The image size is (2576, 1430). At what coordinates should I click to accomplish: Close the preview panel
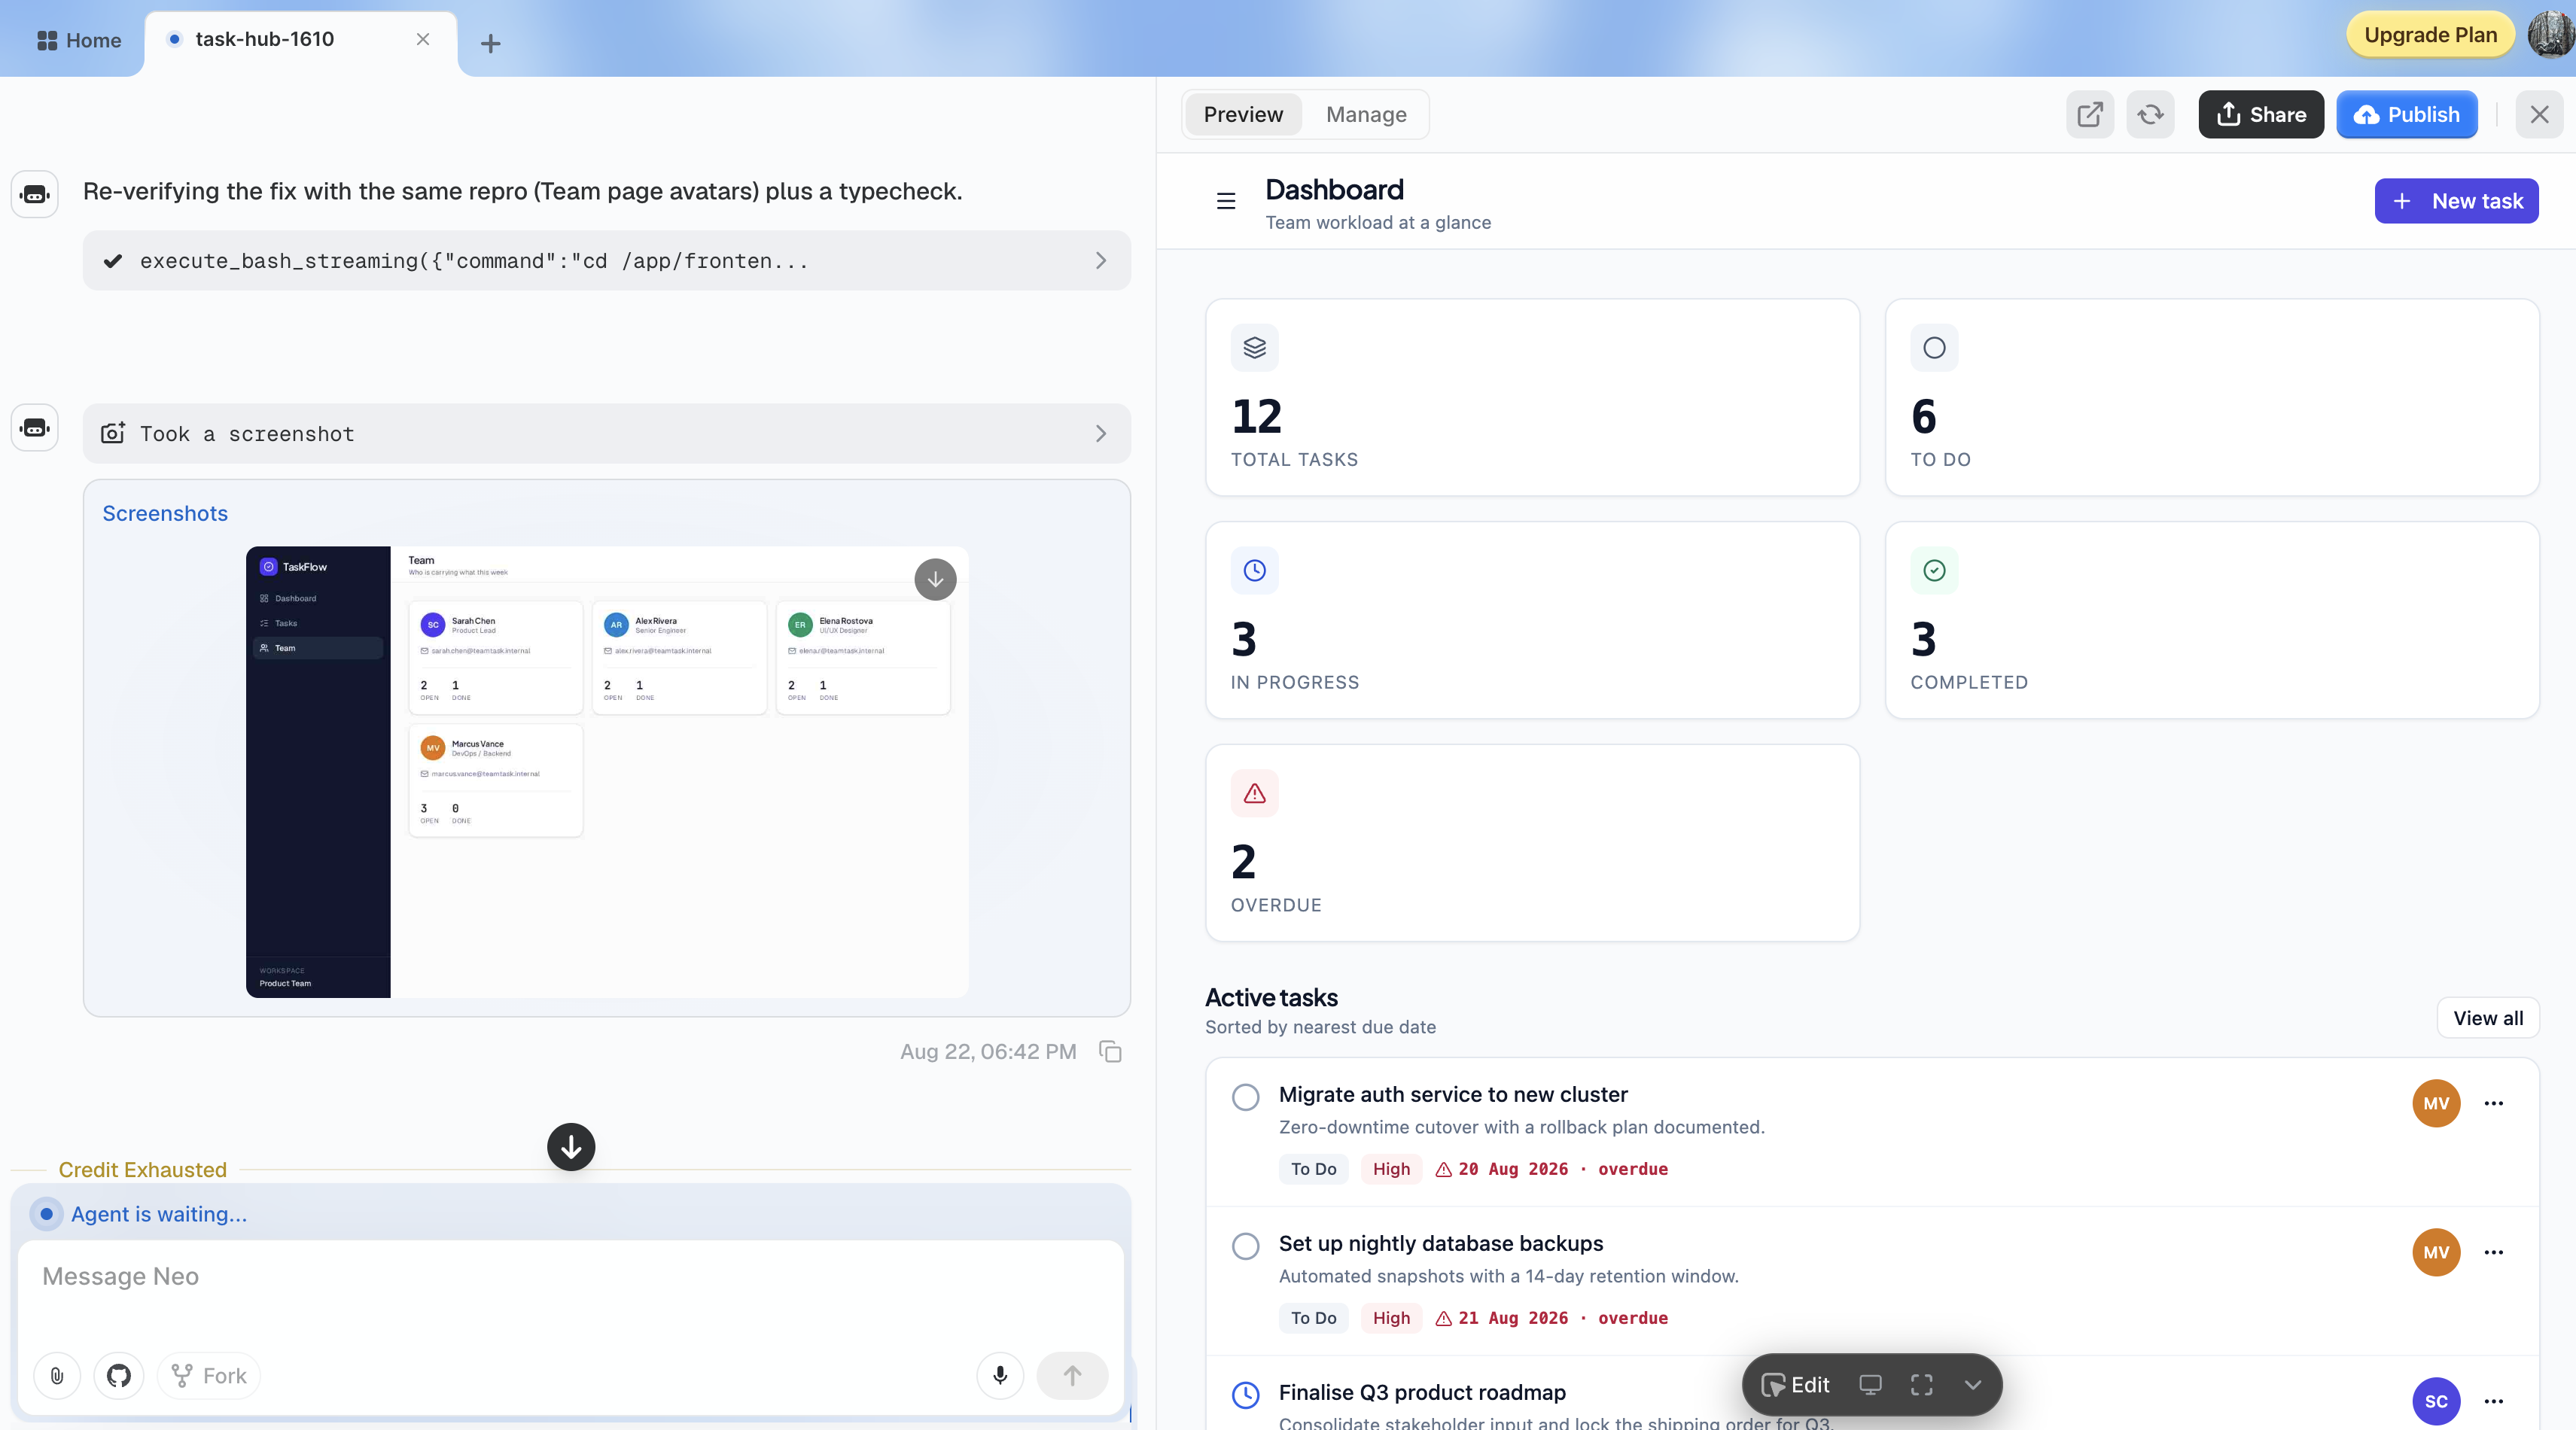[x=2539, y=115]
